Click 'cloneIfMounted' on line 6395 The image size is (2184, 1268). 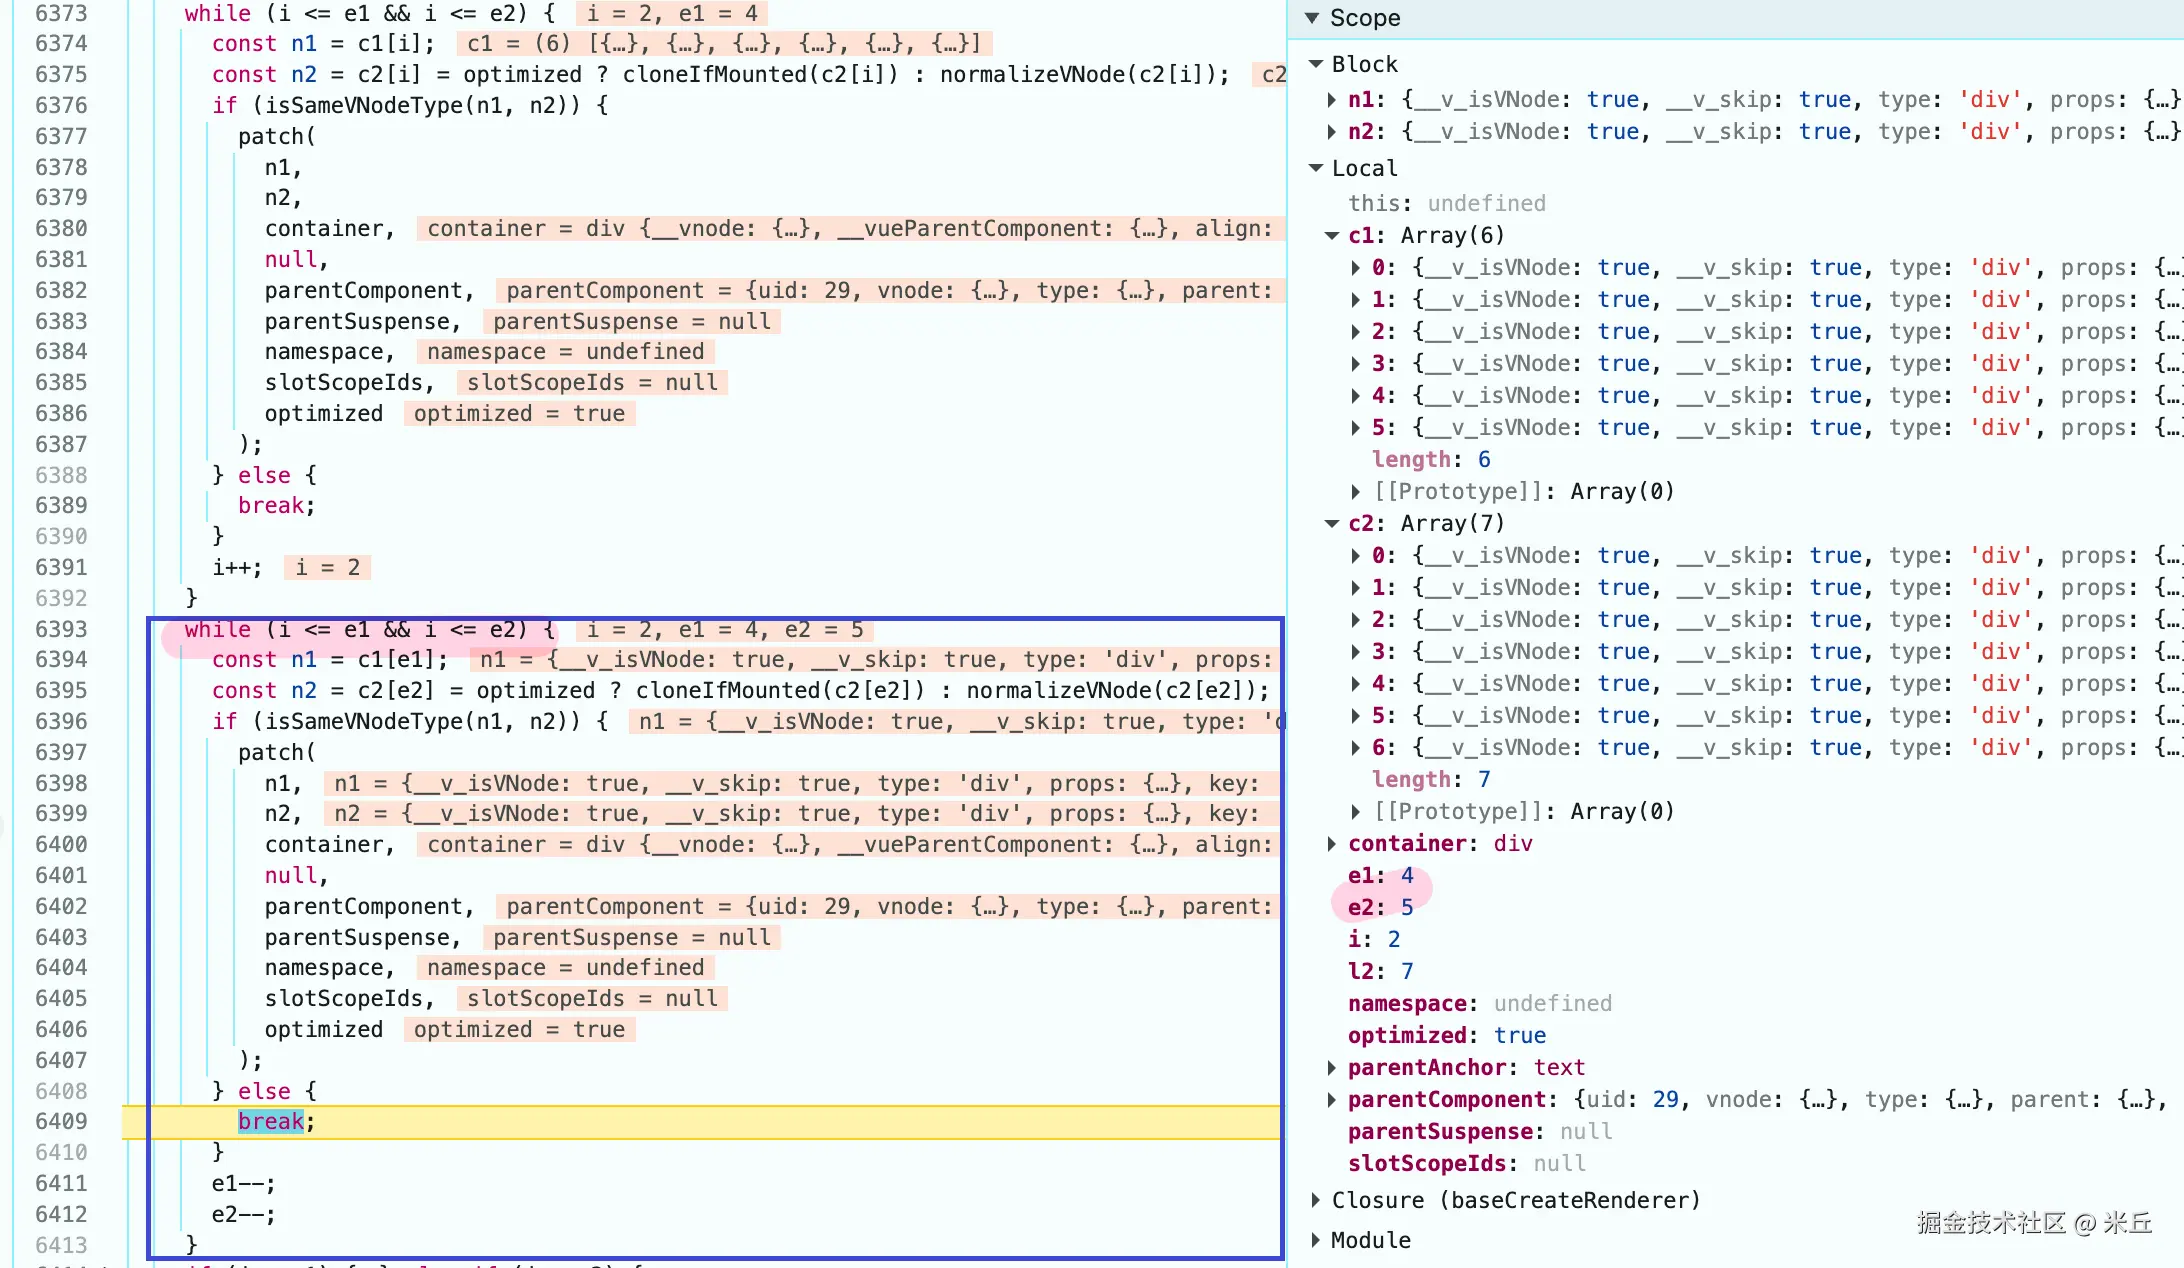728,691
